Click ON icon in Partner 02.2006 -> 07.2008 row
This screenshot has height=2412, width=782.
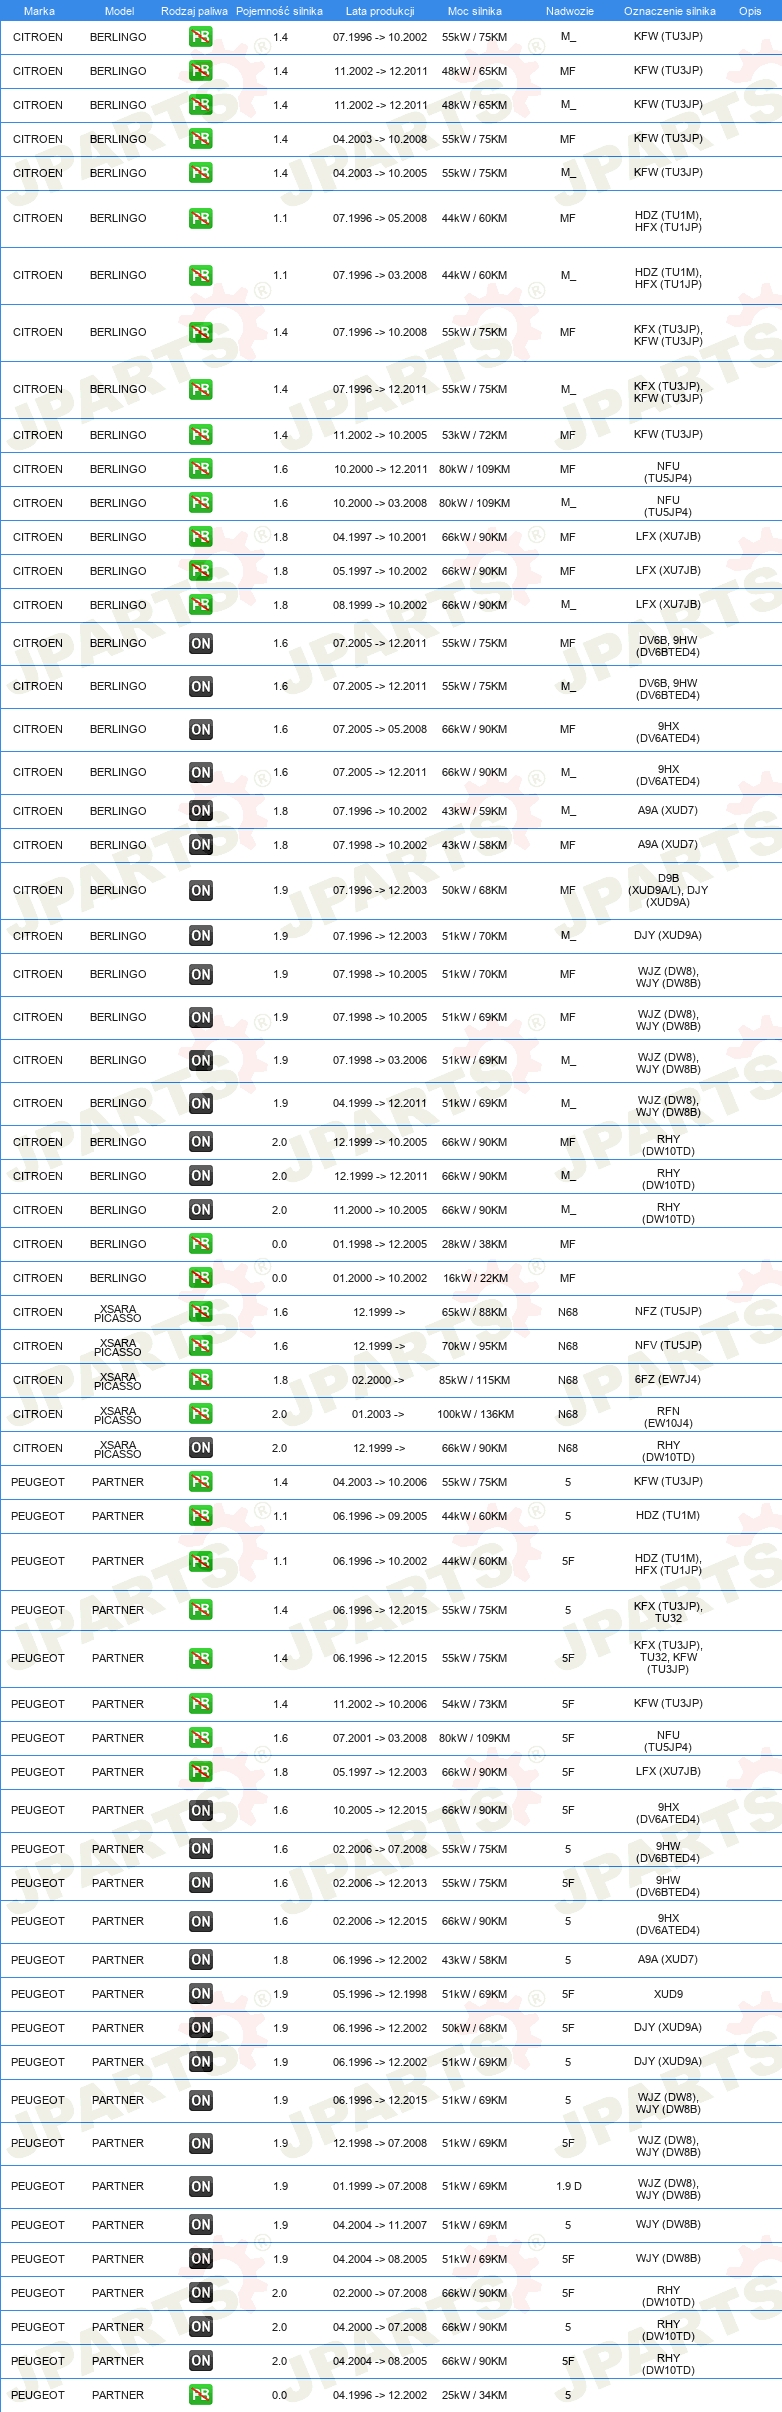pyautogui.click(x=201, y=1849)
